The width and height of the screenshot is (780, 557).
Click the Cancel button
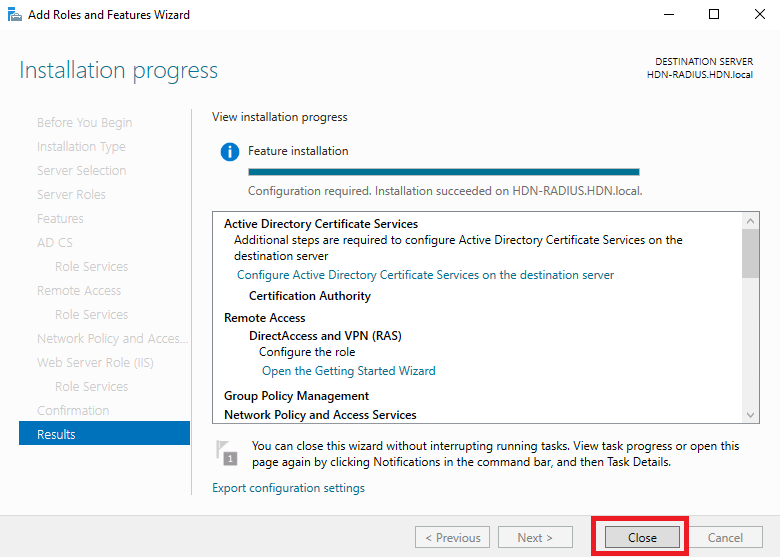tap(725, 538)
